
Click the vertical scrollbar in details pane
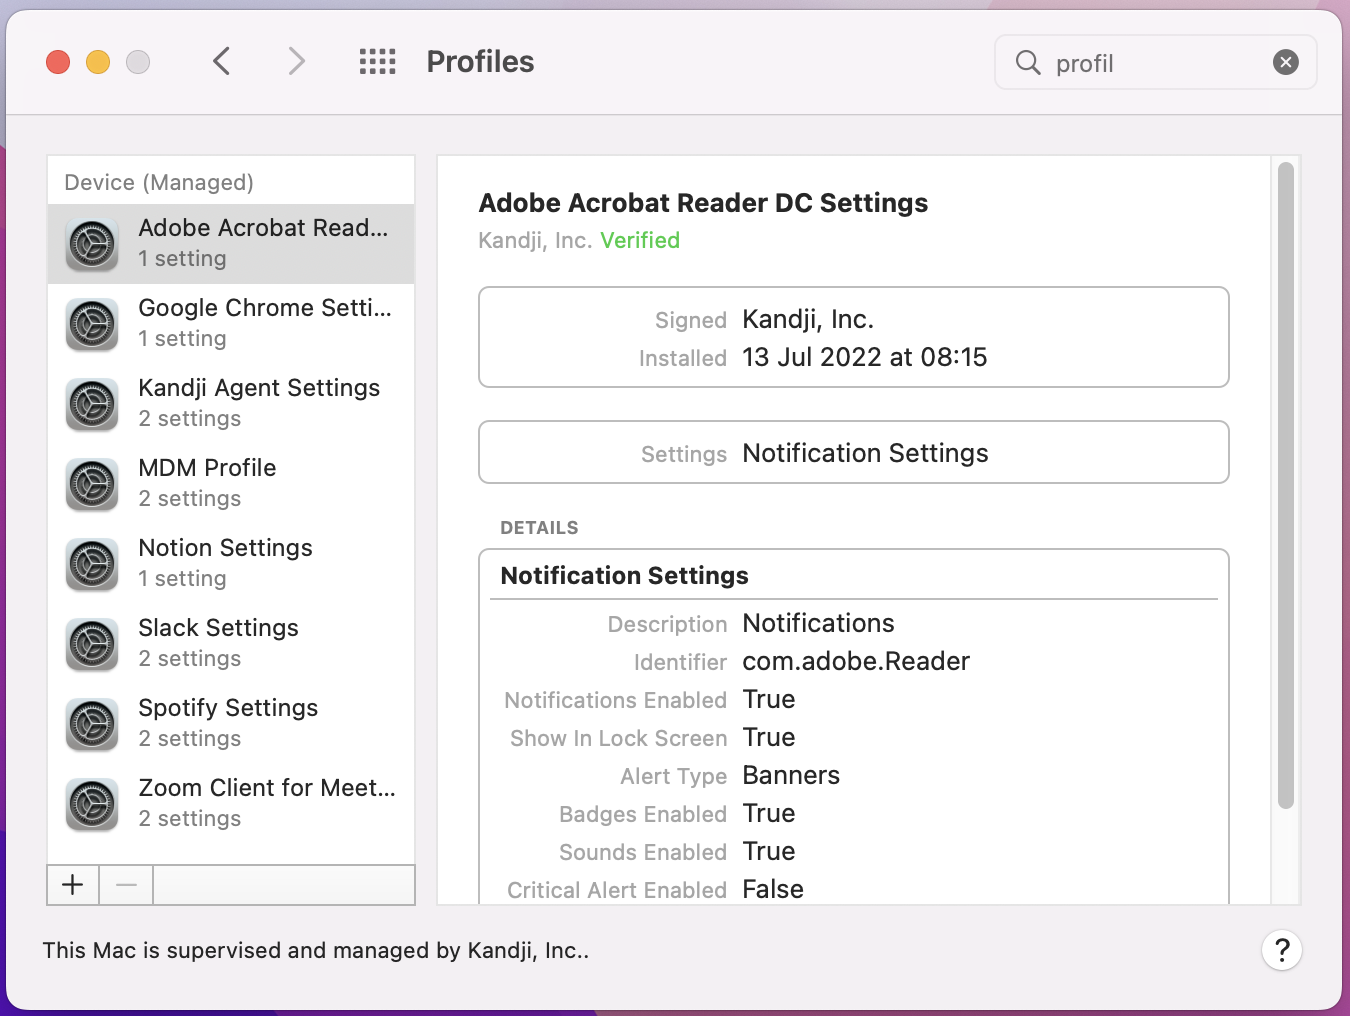[1286, 485]
